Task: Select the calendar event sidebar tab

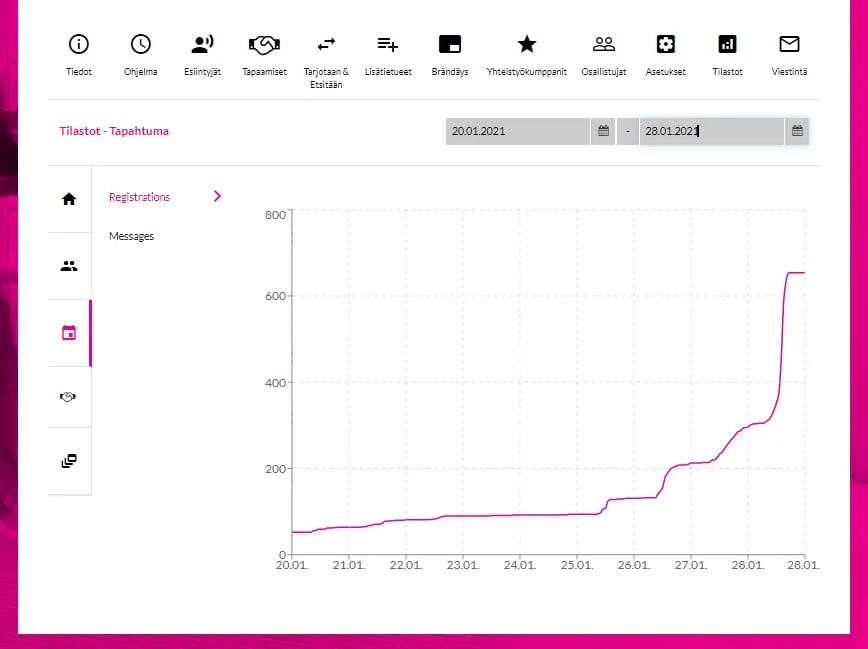Action: point(69,333)
